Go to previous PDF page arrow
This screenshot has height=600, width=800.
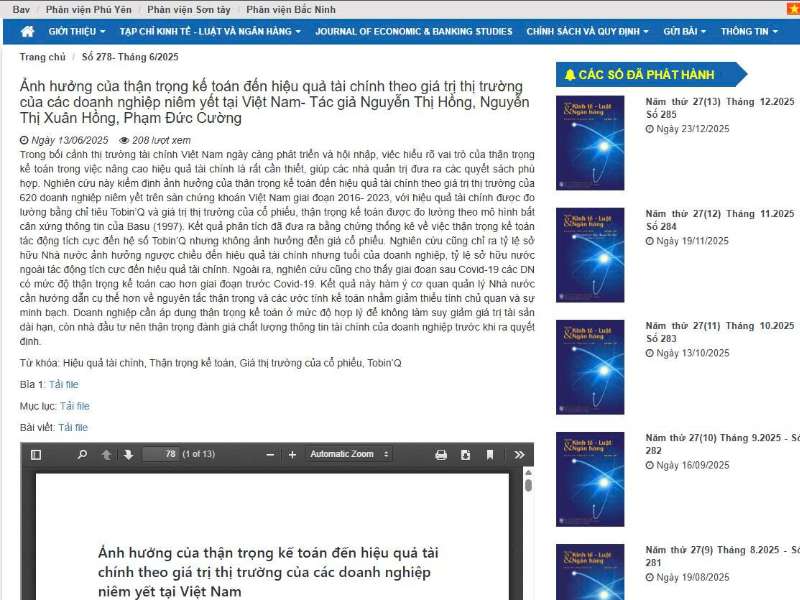pos(107,455)
